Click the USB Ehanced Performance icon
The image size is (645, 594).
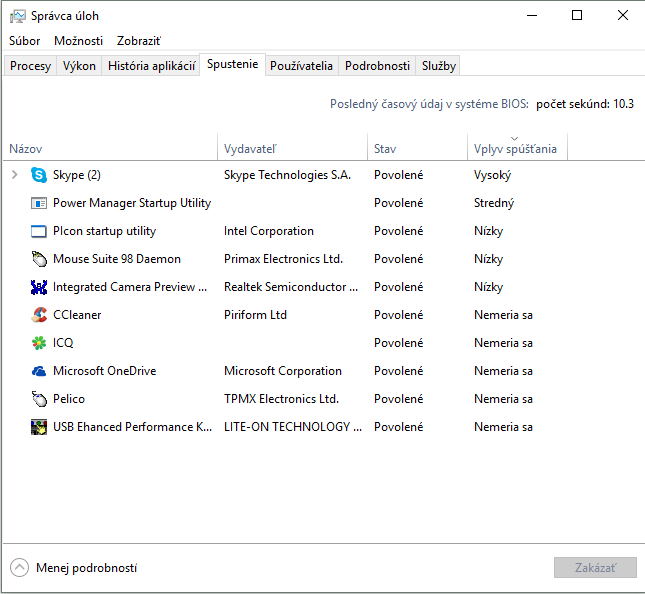(39, 427)
